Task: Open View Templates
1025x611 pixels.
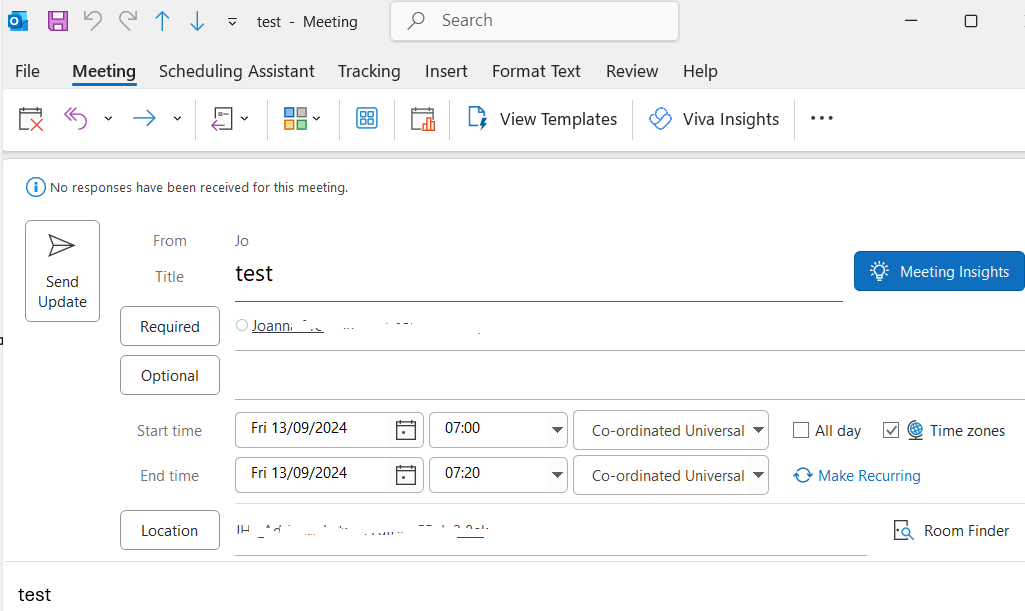Action: tap(542, 119)
